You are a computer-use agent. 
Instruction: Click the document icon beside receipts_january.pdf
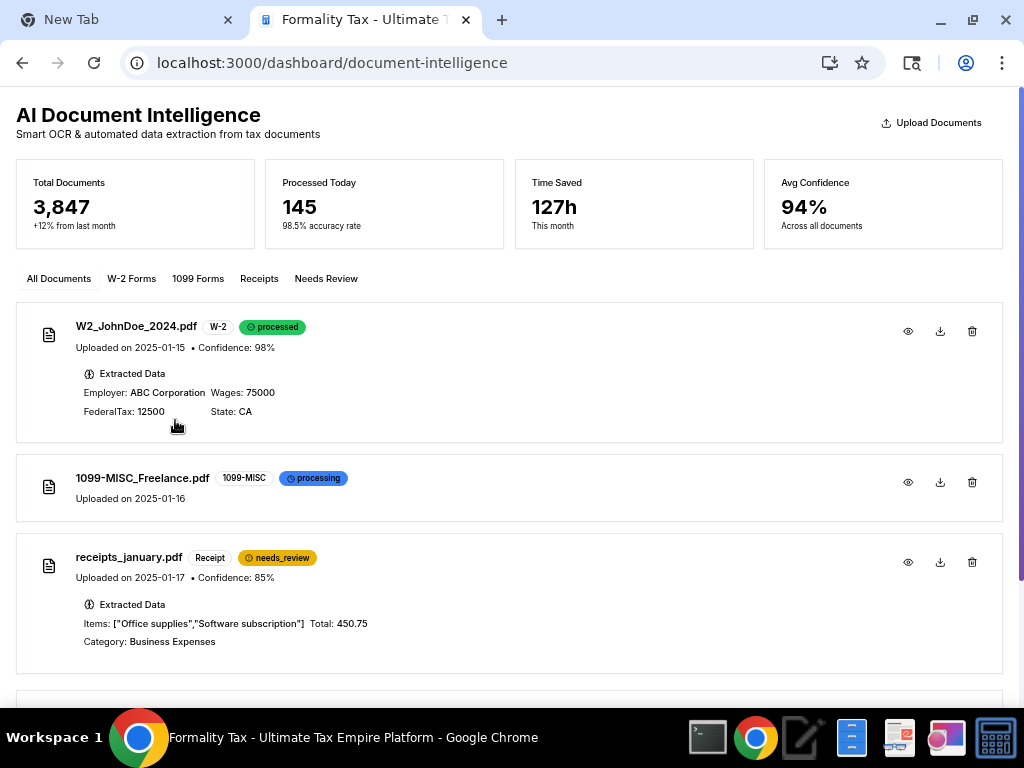coord(49,565)
